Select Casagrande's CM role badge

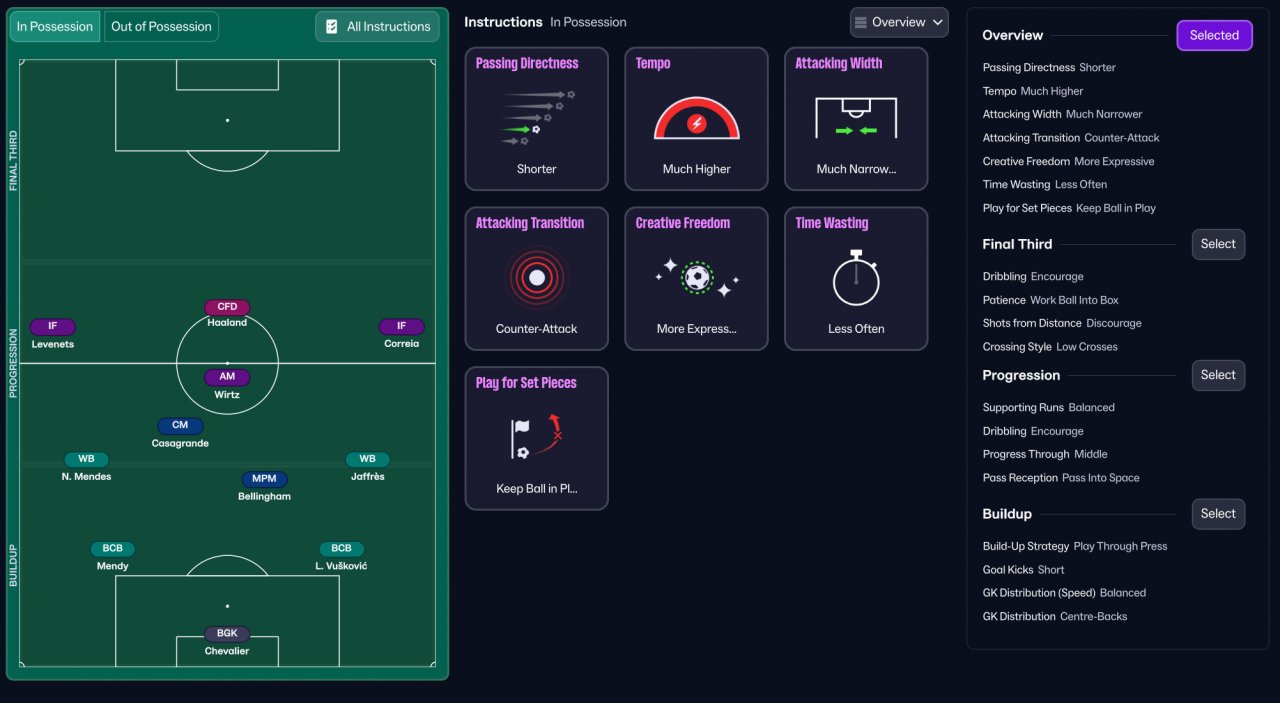click(180, 425)
